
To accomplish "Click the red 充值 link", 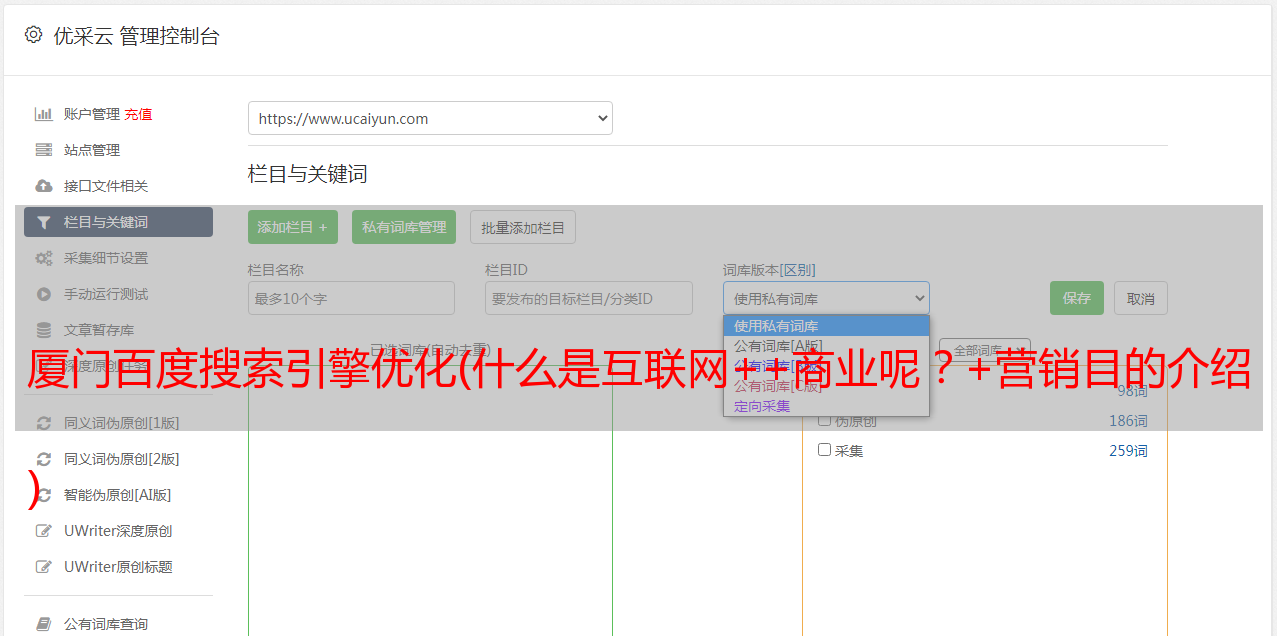I will pos(138,114).
